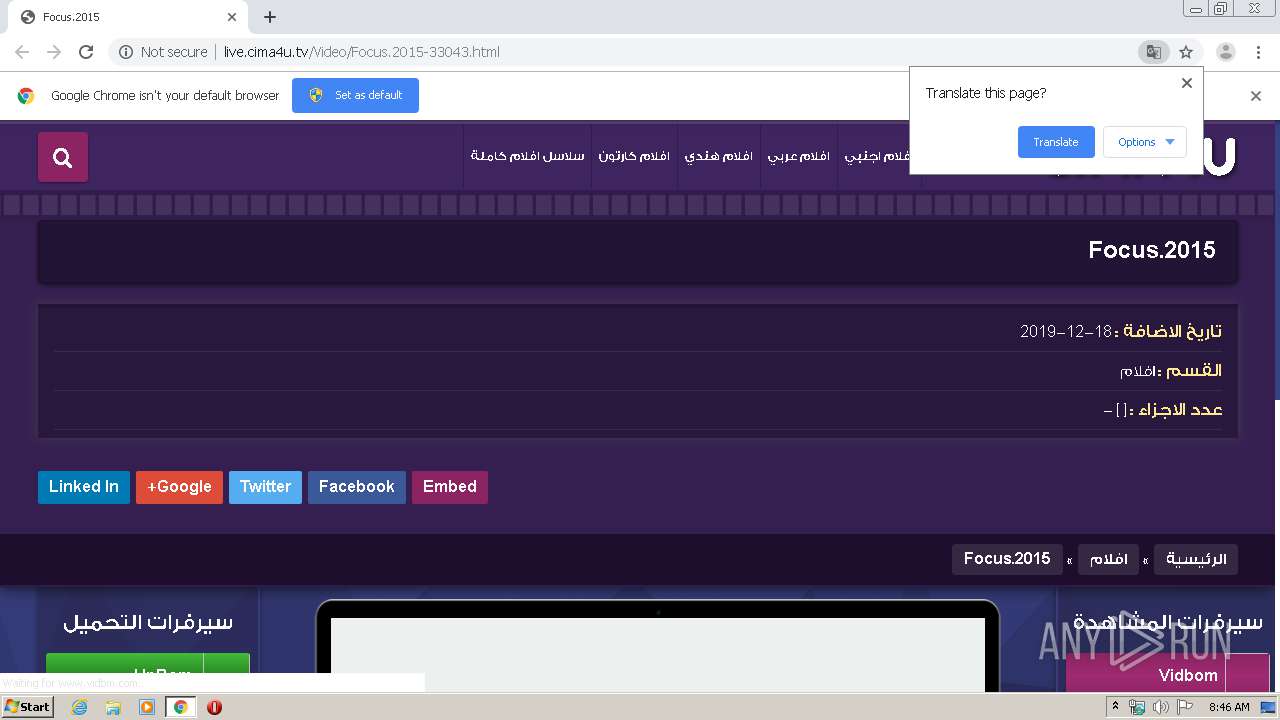Close the Translate this page popup
Image resolution: width=1280 pixels, height=720 pixels.
point(1187,83)
